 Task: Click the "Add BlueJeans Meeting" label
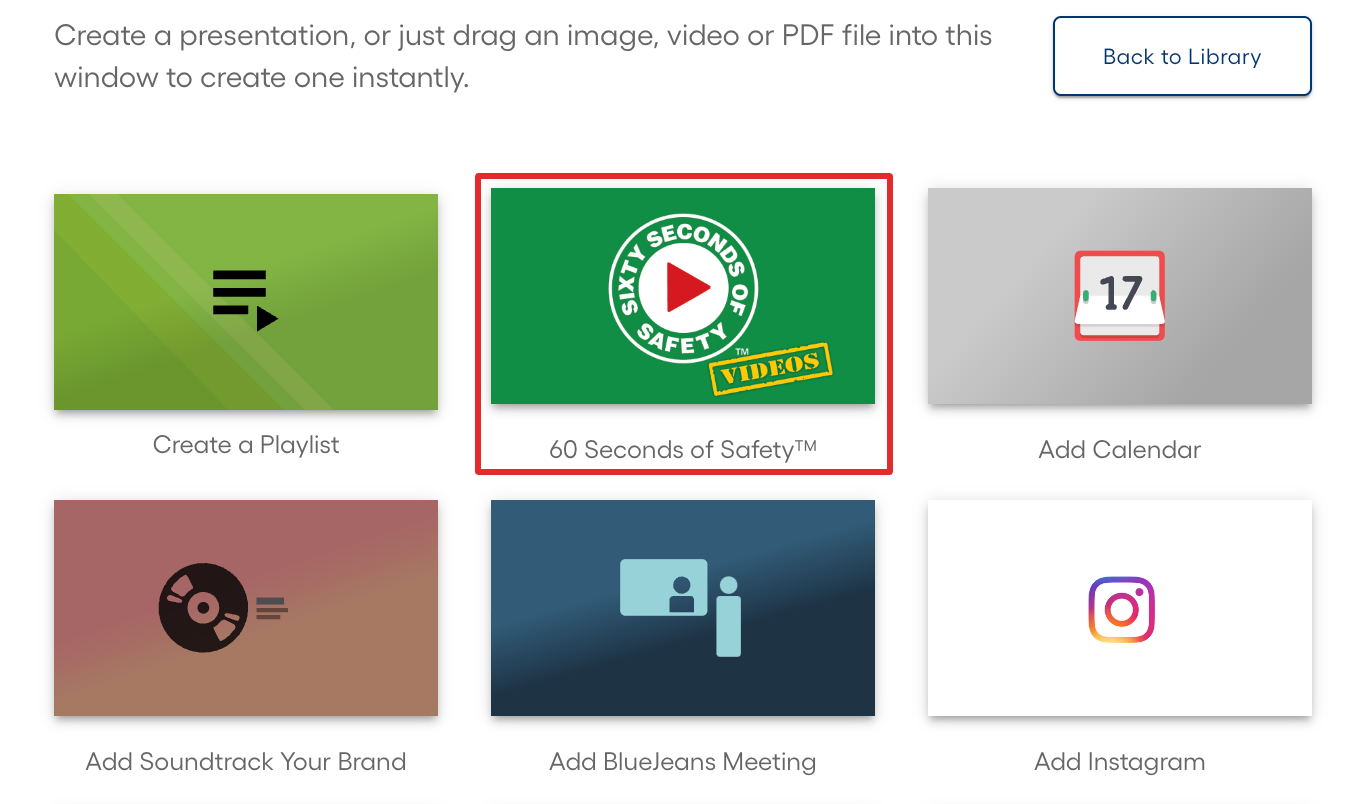pyautogui.click(x=683, y=762)
